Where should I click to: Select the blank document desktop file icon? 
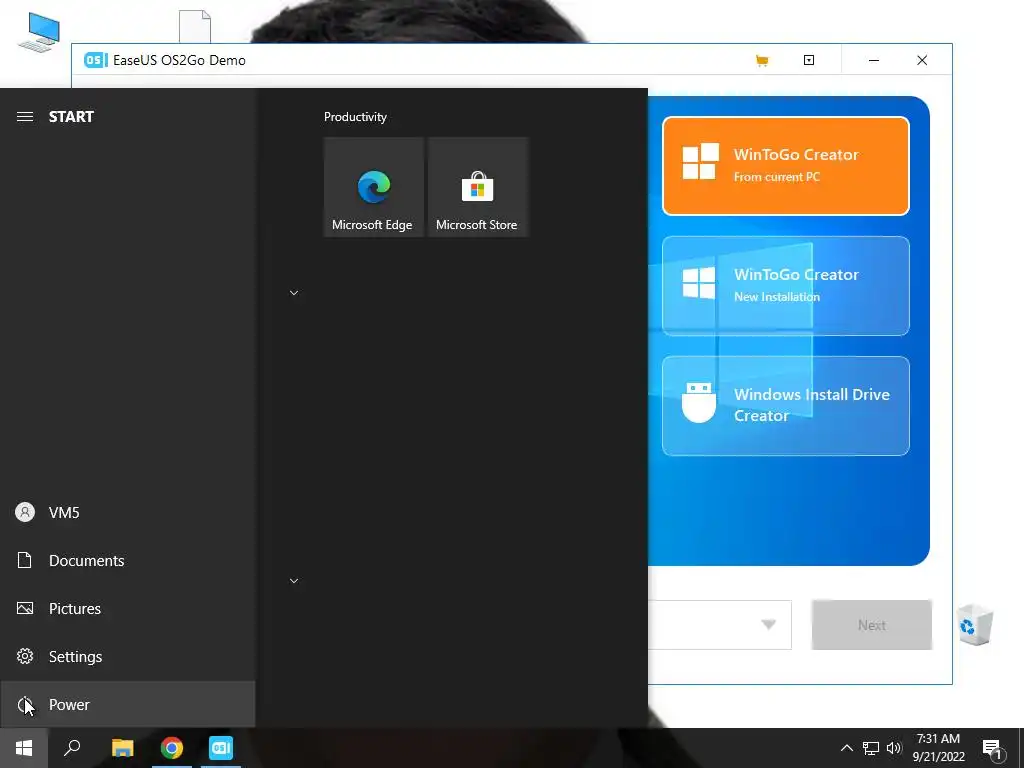(x=195, y=26)
